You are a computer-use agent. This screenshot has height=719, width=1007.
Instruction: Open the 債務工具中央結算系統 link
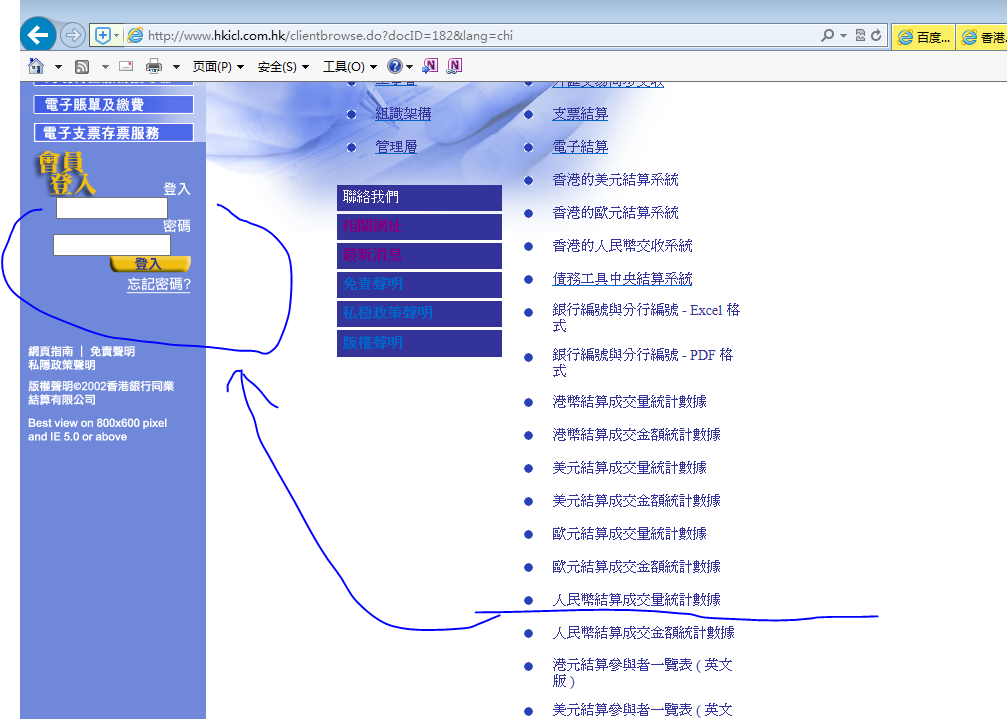[622, 279]
